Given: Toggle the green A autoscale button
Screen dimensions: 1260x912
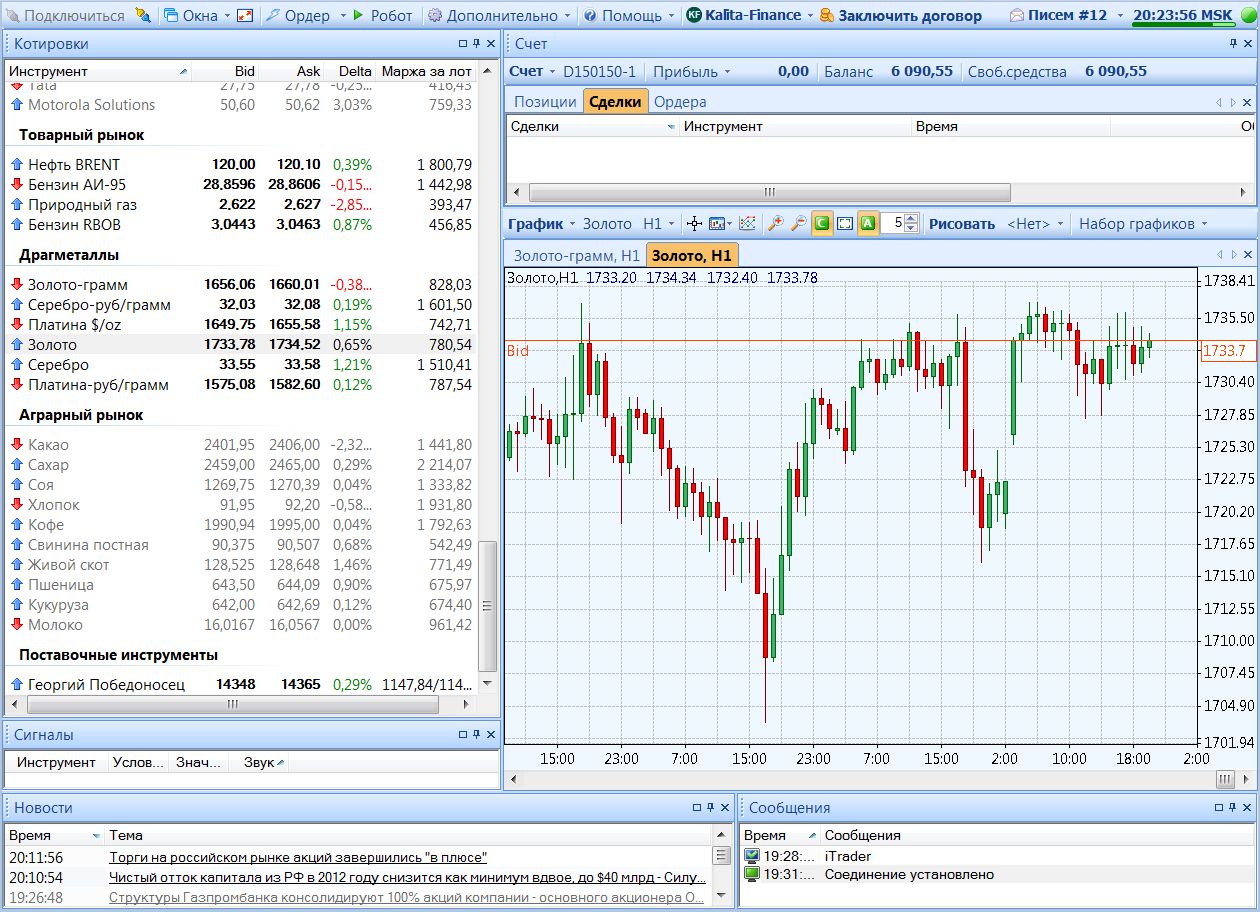Looking at the screenshot, I should pos(868,224).
